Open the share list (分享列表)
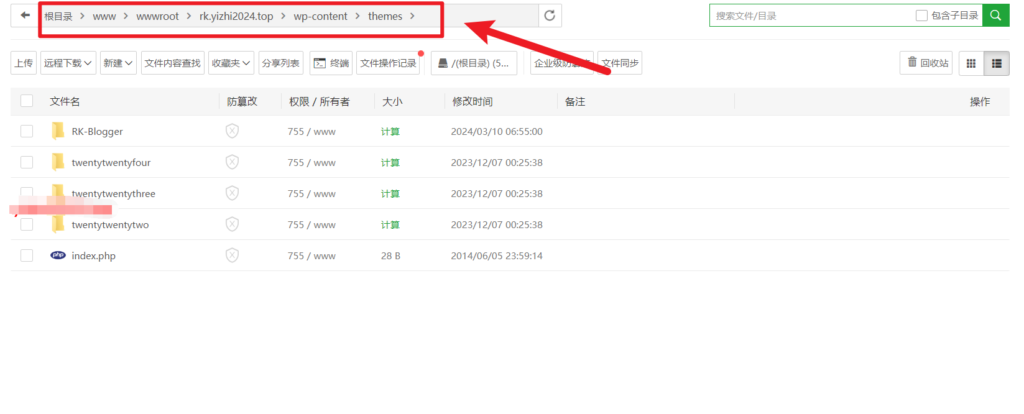Image resolution: width=1024 pixels, height=414 pixels. tap(281, 63)
